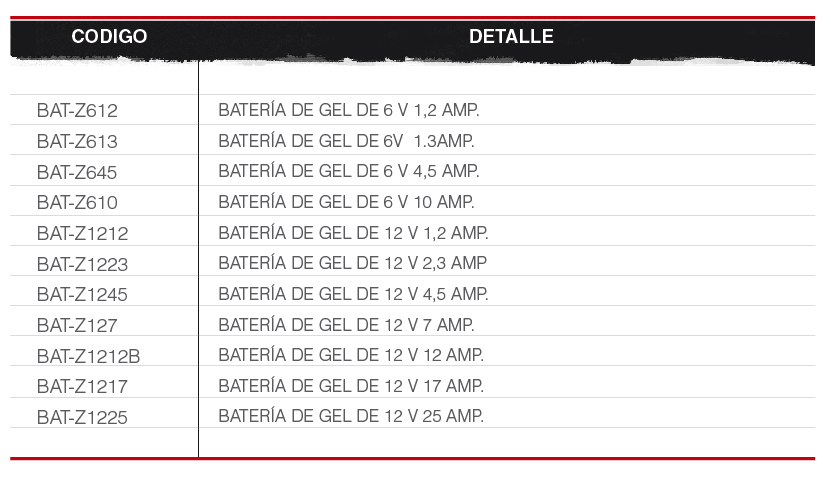
Task: Click the 12 V 7 AMP battery description
Action: point(346,324)
